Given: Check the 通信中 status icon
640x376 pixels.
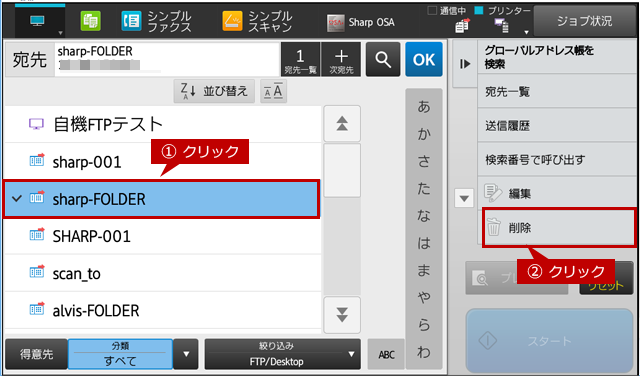Looking at the screenshot, I should pyautogui.click(x=462, y=26).
